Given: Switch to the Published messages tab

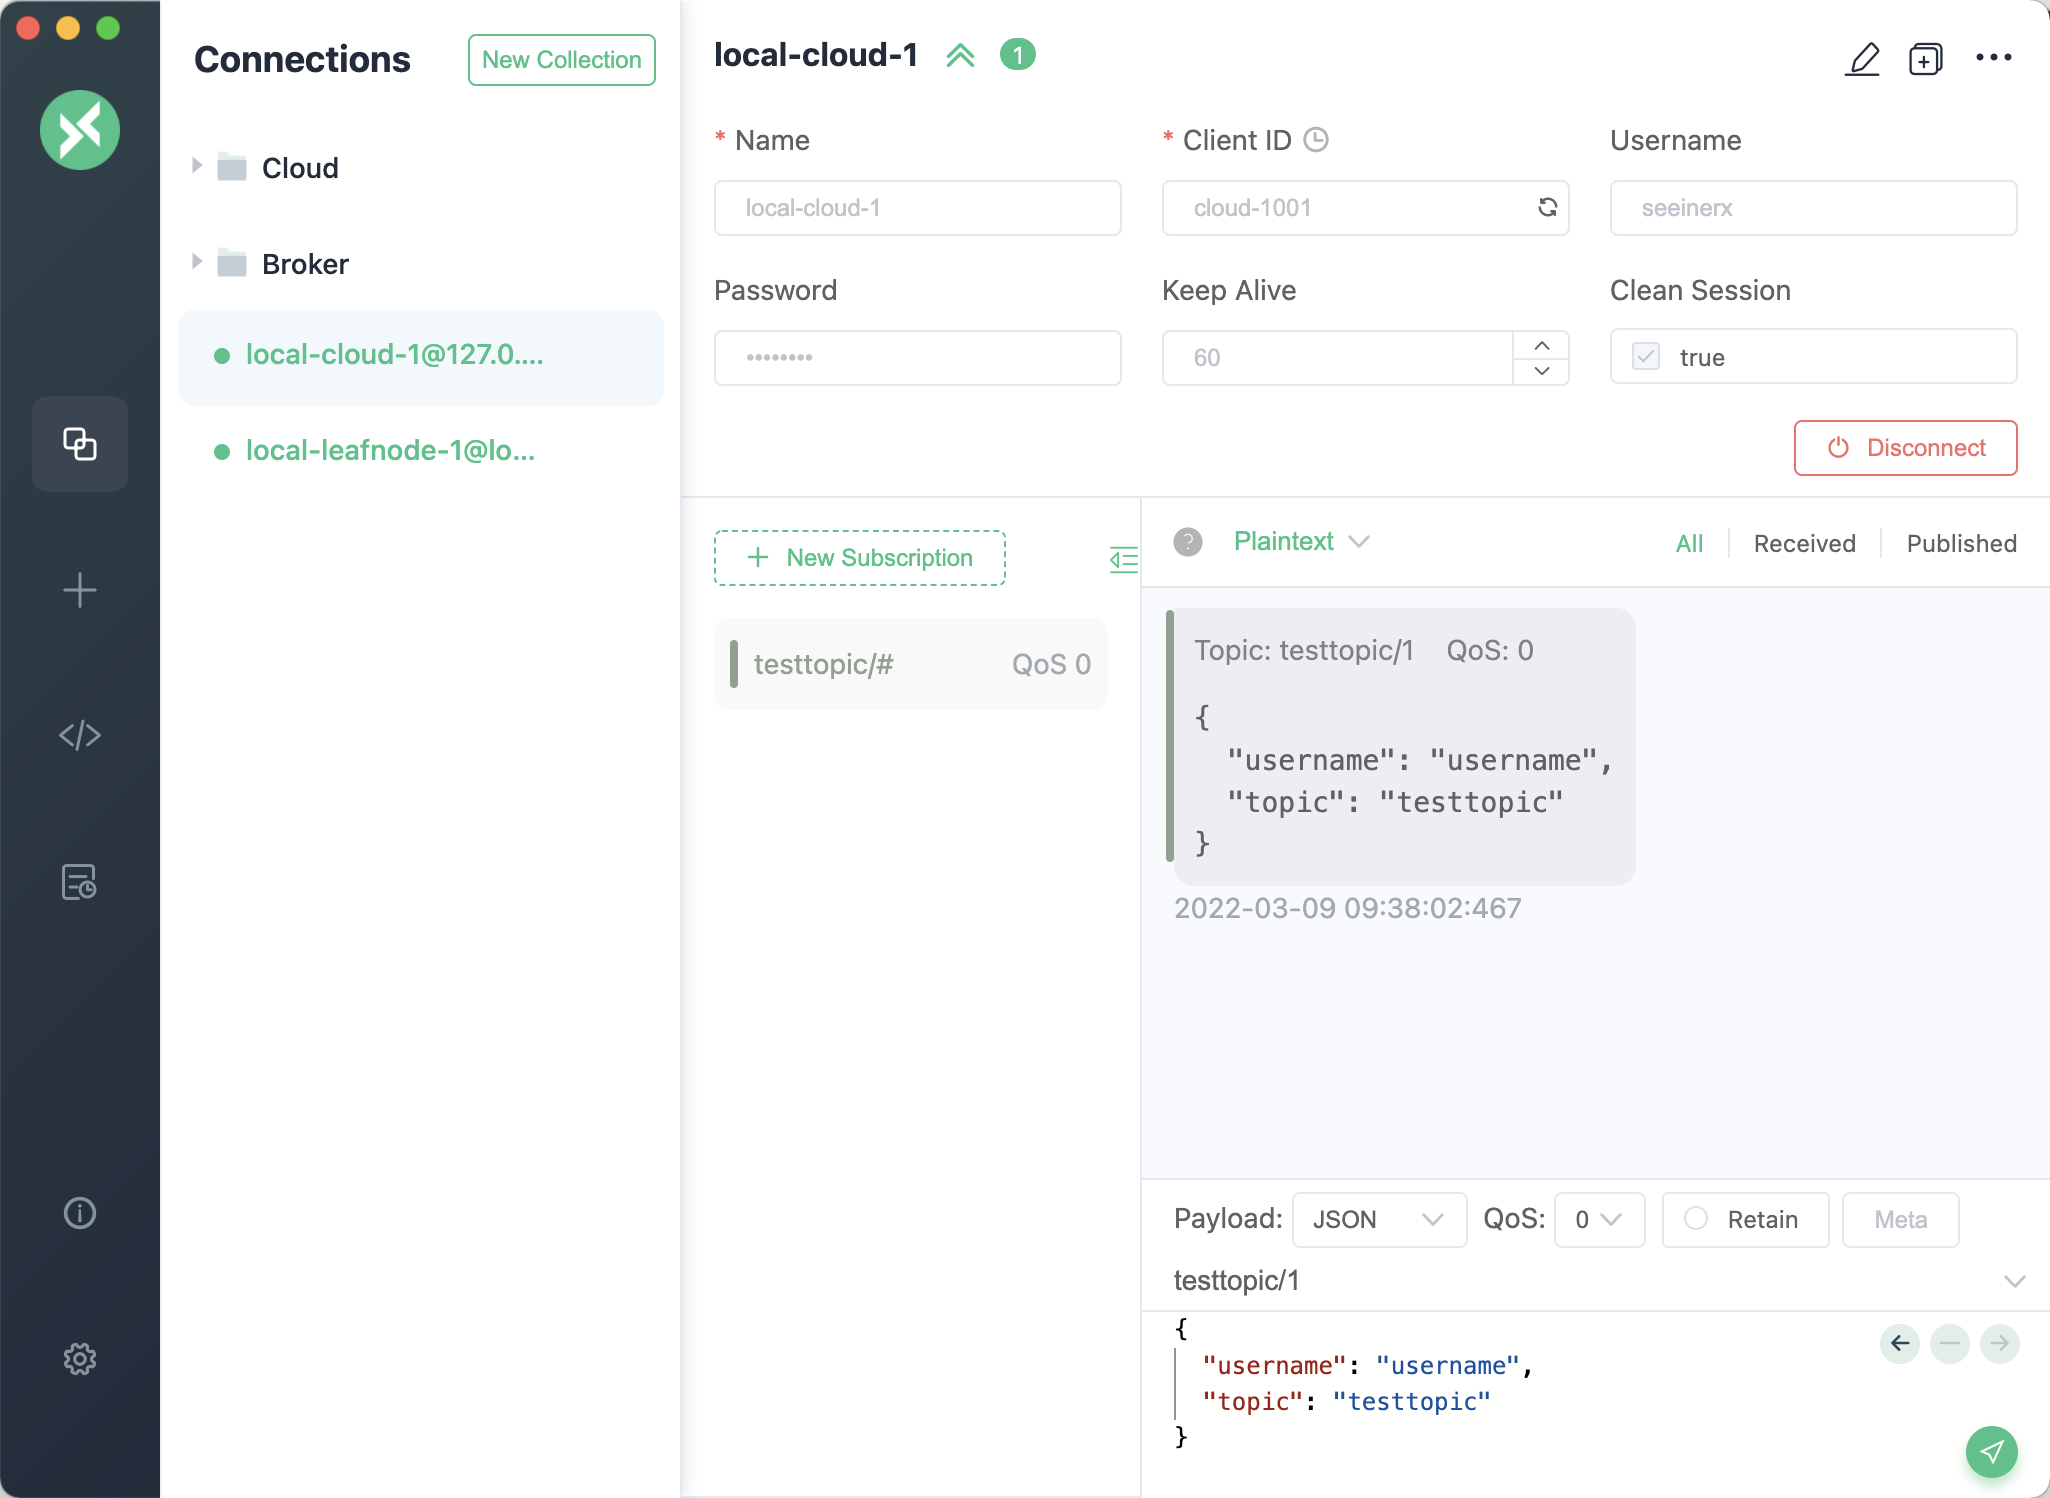Looking at the screenshot, I should [x=1961, y=543].
